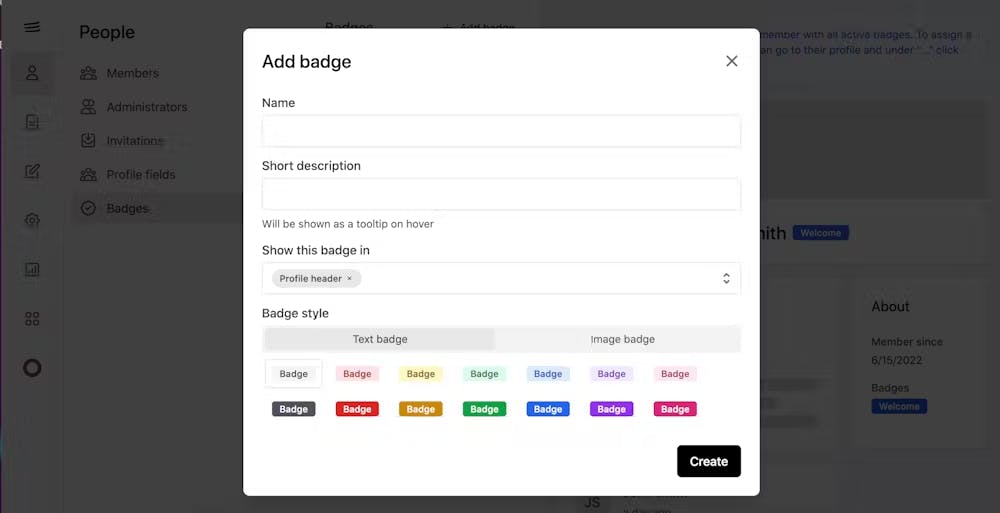Screen dimensions: 1000x513
Task: Choose the solid purple Badge style
Action: (612, 409)
